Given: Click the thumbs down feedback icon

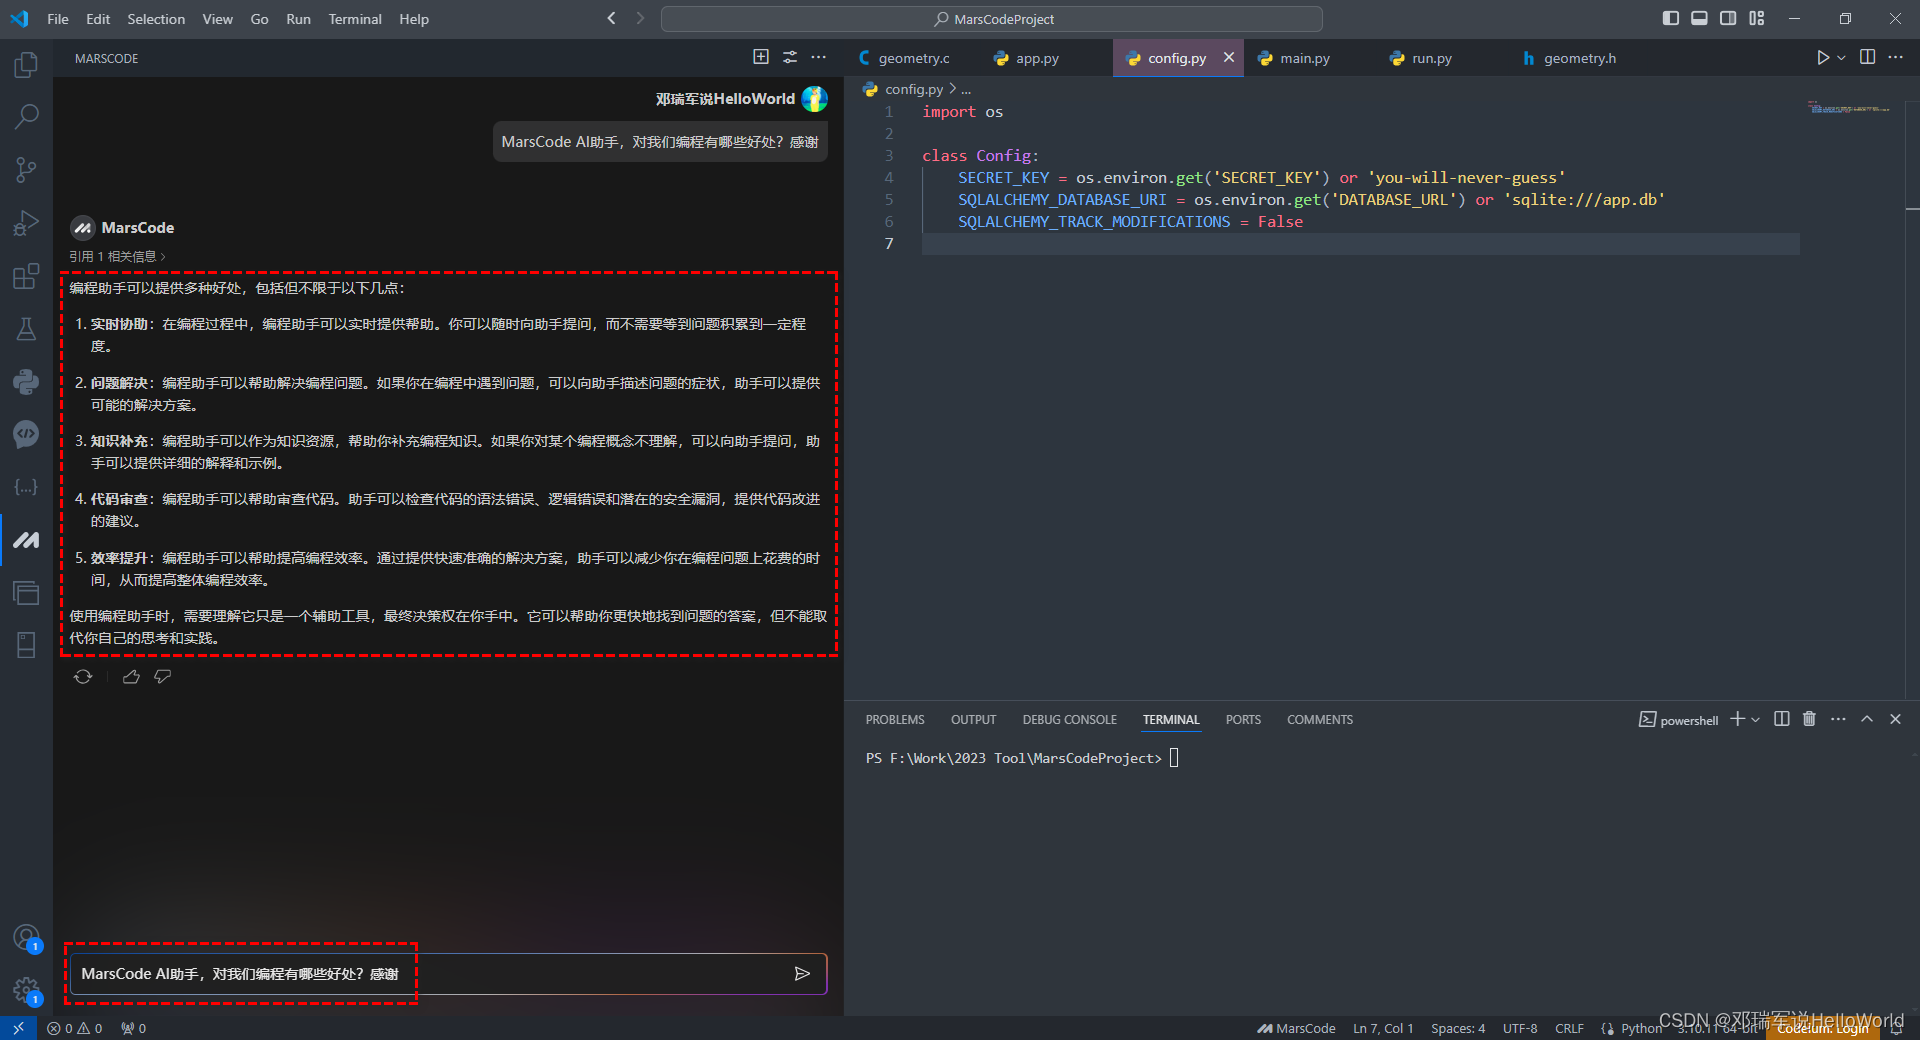Looking at the screenshot, I should [x=163, y=677].
